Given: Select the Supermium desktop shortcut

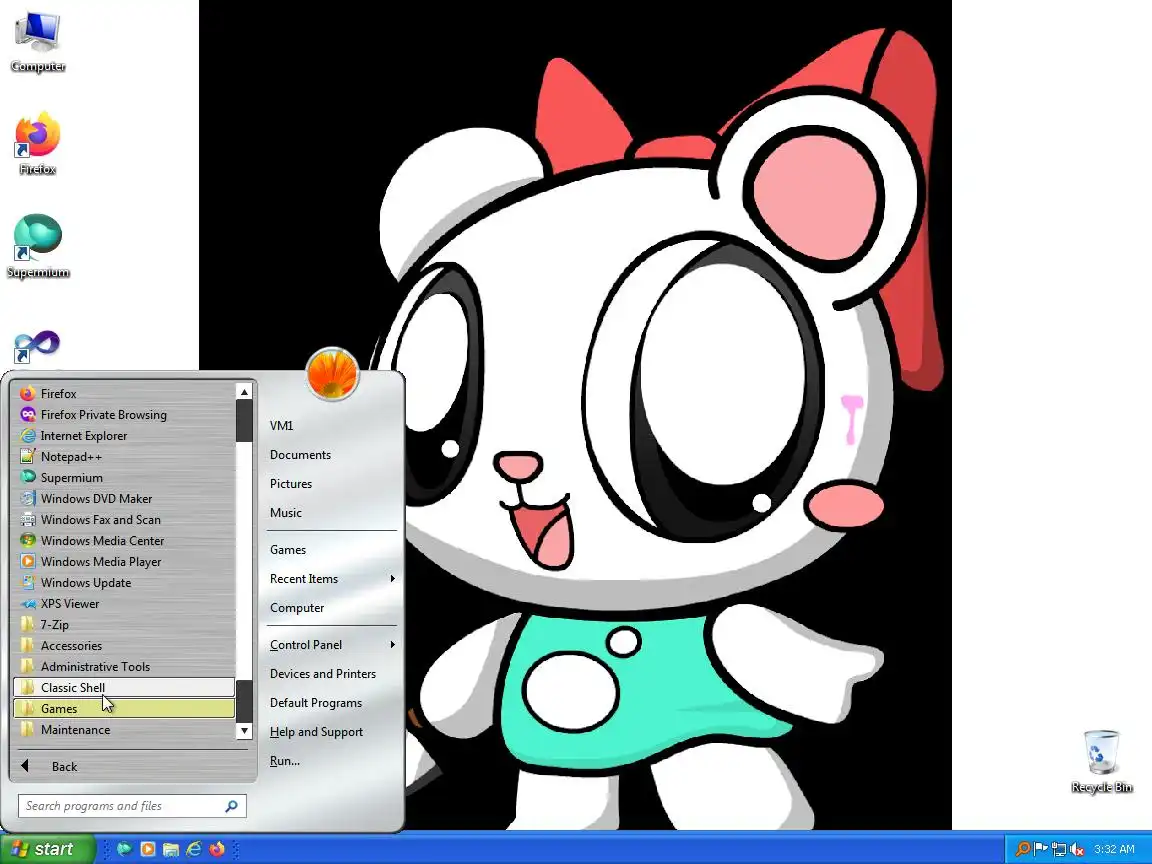Looking at the screenshot, I should point(37,247).
